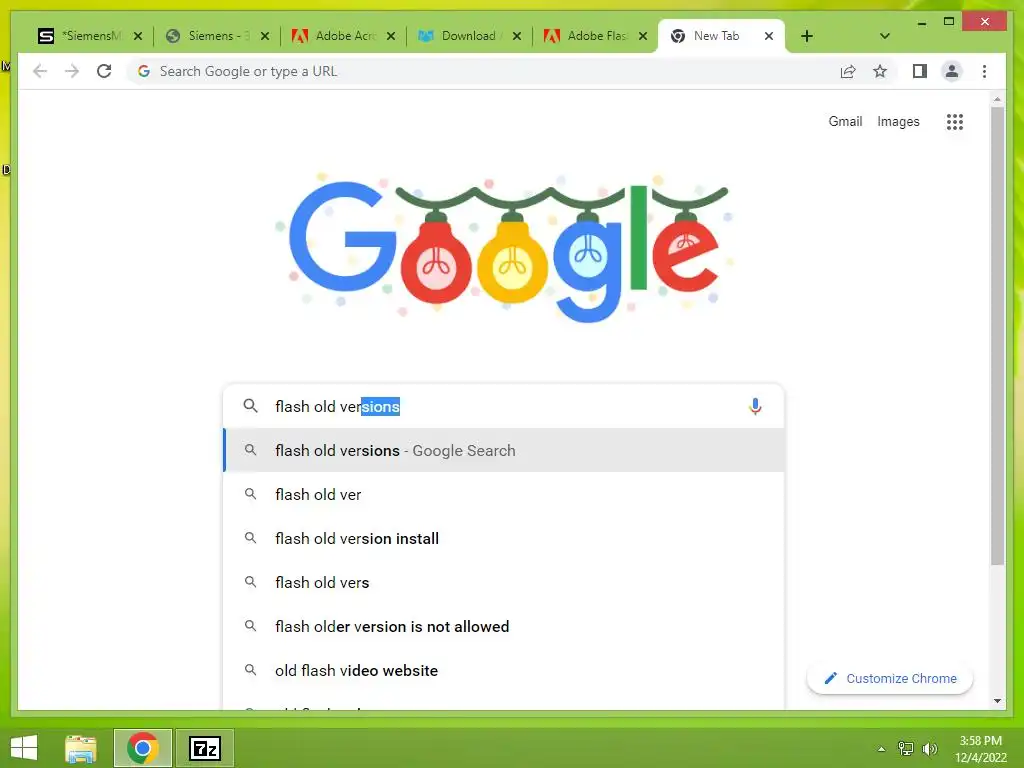Viewport: 1024px width, 768px height.
Task: Open File Explorer from the taskbar
Action: pos(81,748)
